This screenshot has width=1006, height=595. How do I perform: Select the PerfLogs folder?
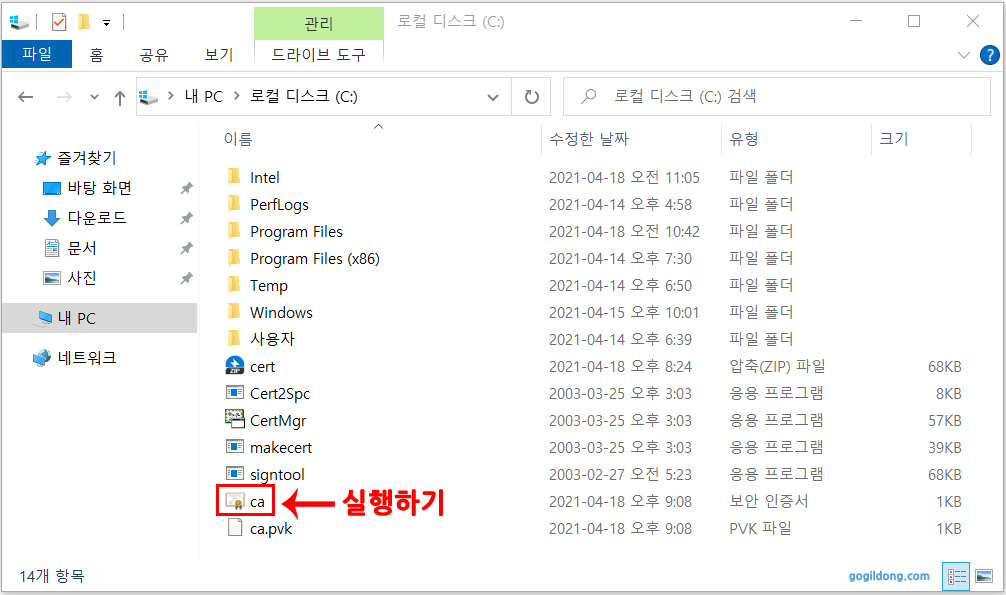pos(279,205)
